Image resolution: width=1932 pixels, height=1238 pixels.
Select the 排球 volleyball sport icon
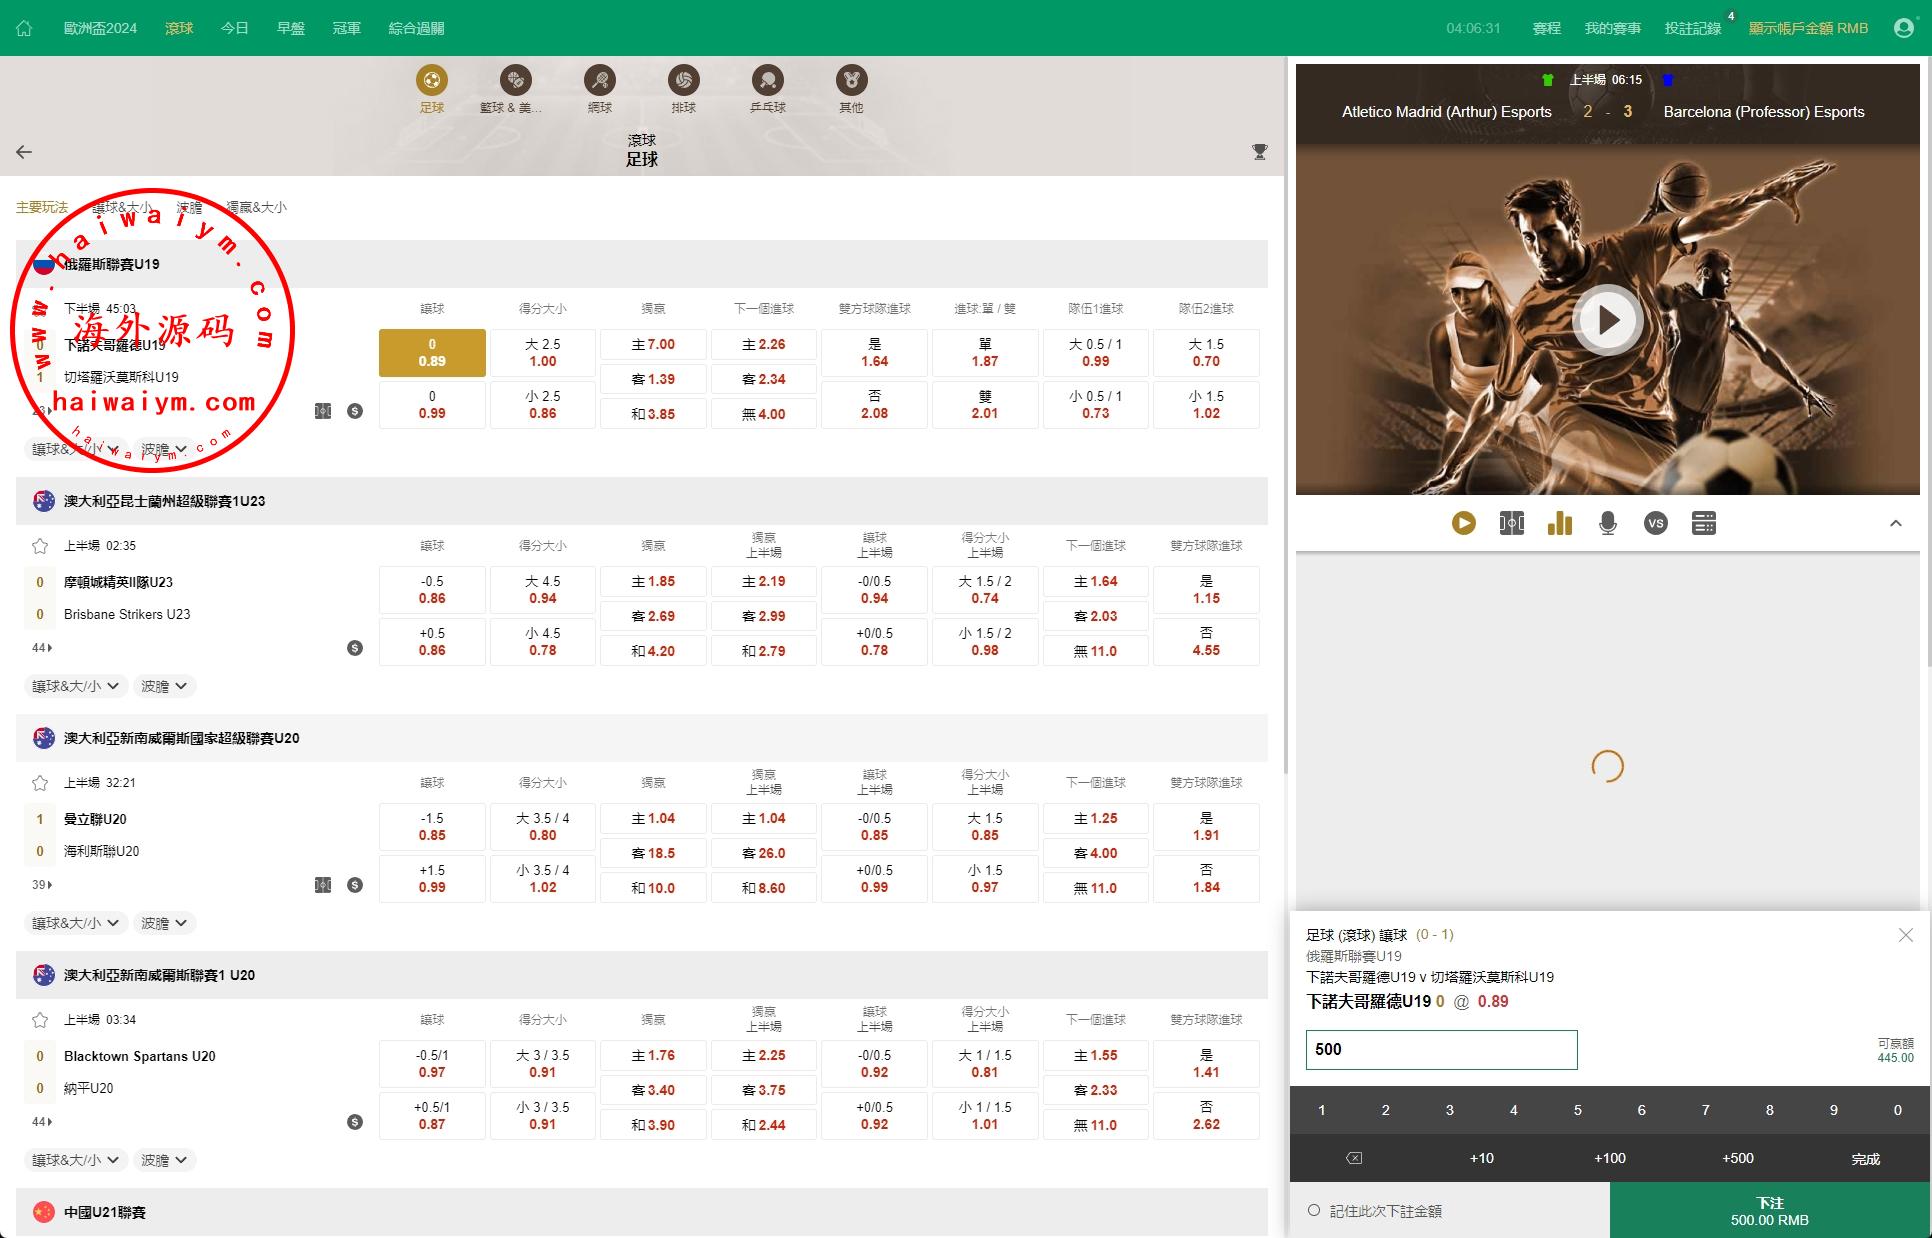[683, 80]
